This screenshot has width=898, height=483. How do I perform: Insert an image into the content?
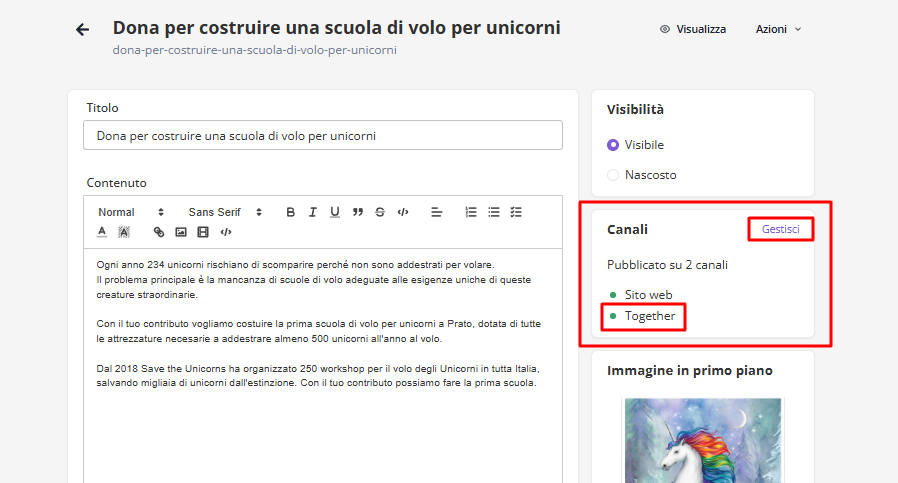tap(181, 232)
